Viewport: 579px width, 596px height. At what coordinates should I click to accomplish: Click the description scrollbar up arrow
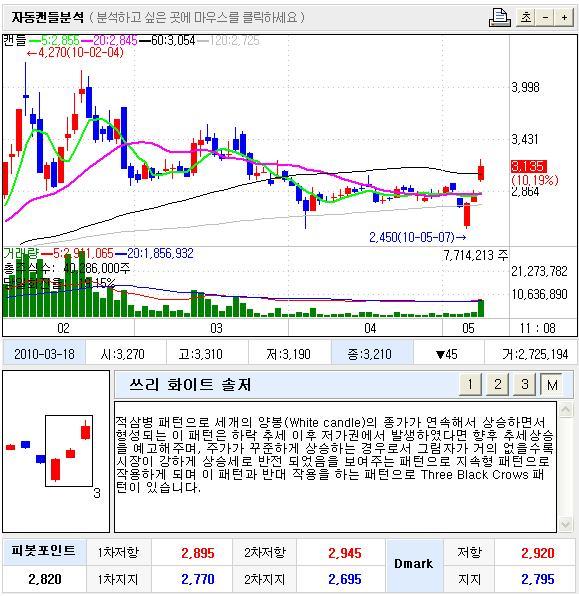point(565,409)
